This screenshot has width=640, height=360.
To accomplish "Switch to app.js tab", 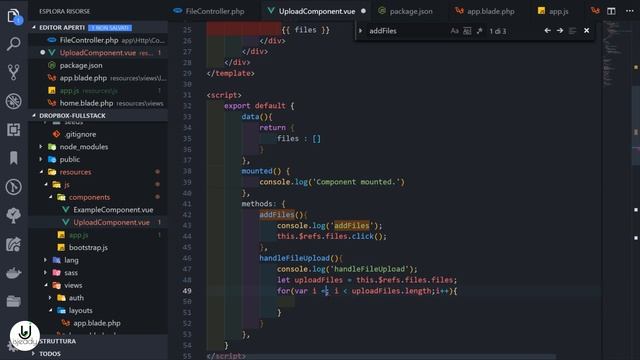I will (553, 11).
